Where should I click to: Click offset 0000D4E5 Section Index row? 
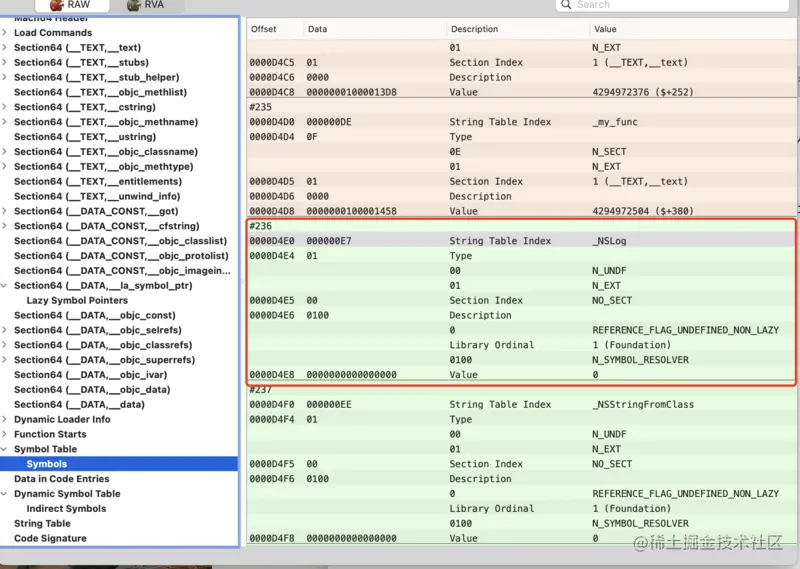(521, 300)
